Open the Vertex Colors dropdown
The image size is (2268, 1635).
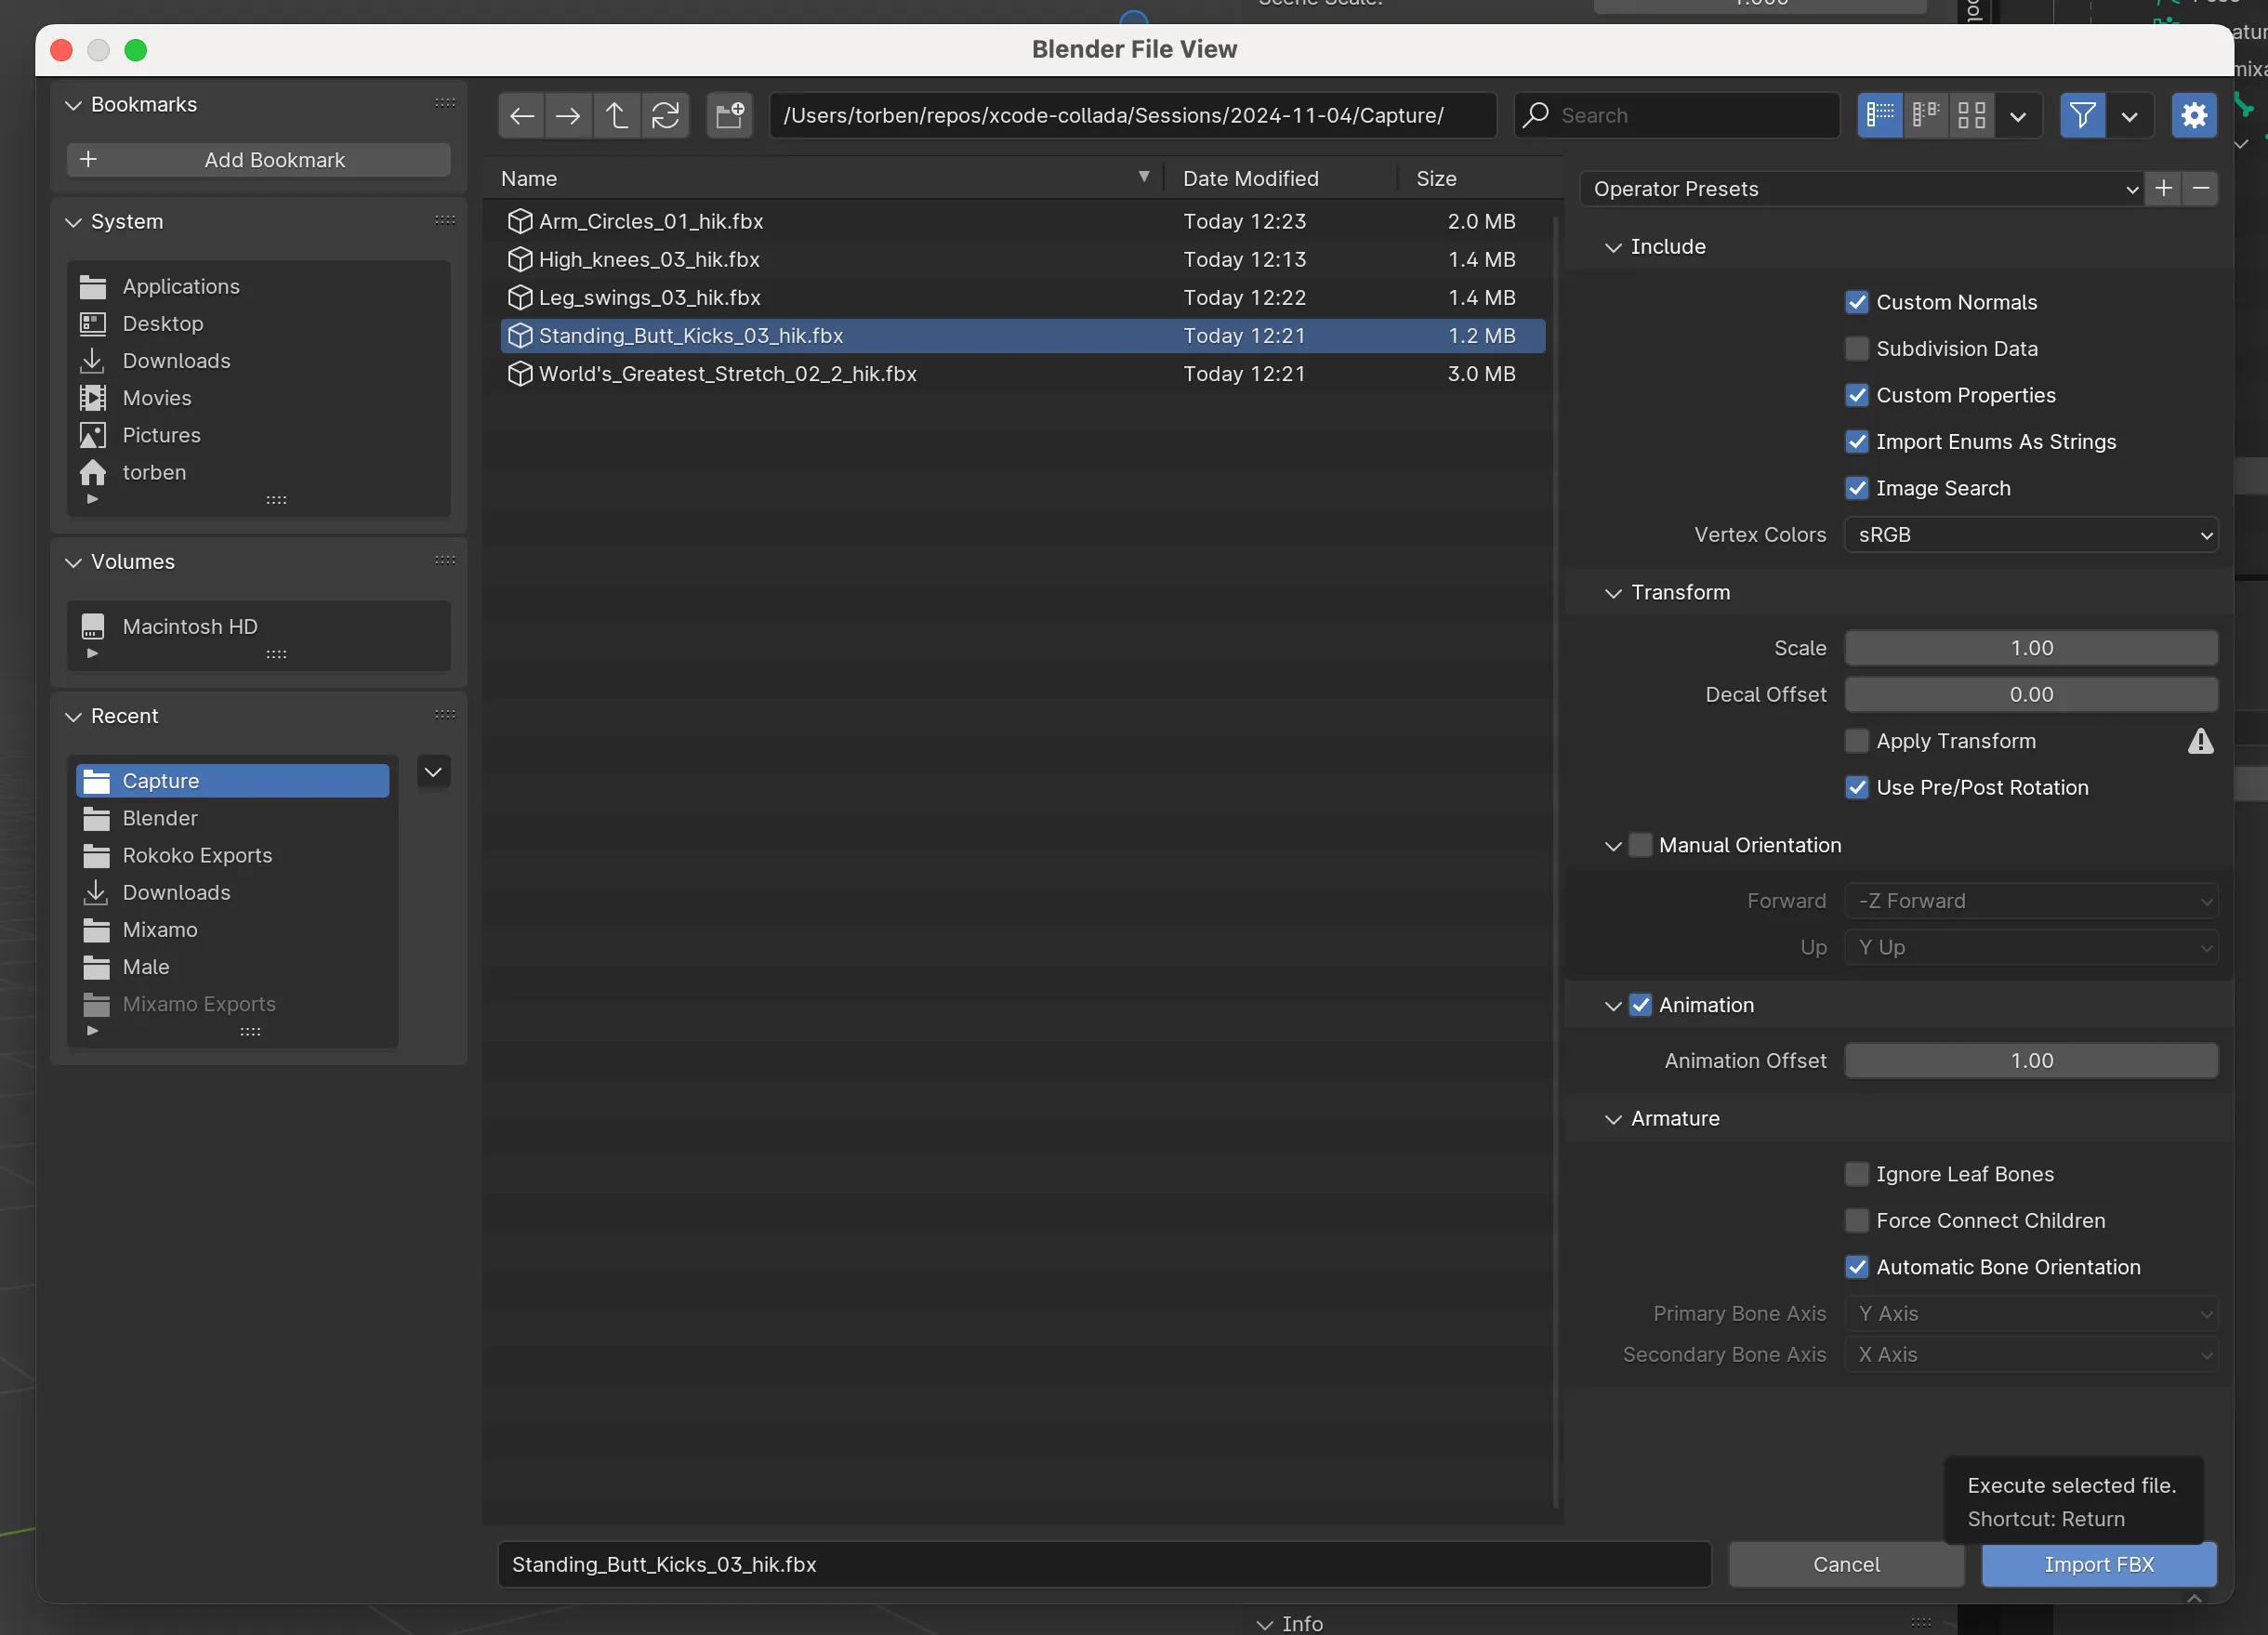pos(2030,534)
